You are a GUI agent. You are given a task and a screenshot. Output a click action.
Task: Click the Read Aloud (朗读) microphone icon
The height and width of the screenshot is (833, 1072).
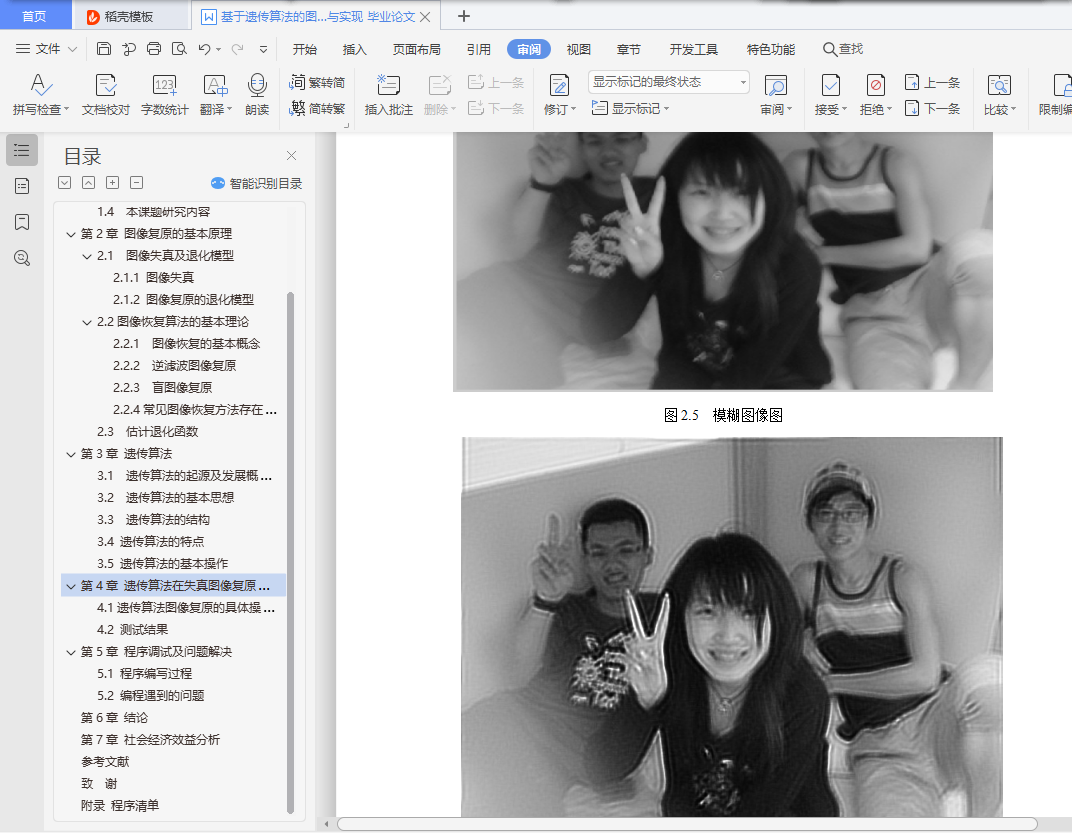[257, 86]
